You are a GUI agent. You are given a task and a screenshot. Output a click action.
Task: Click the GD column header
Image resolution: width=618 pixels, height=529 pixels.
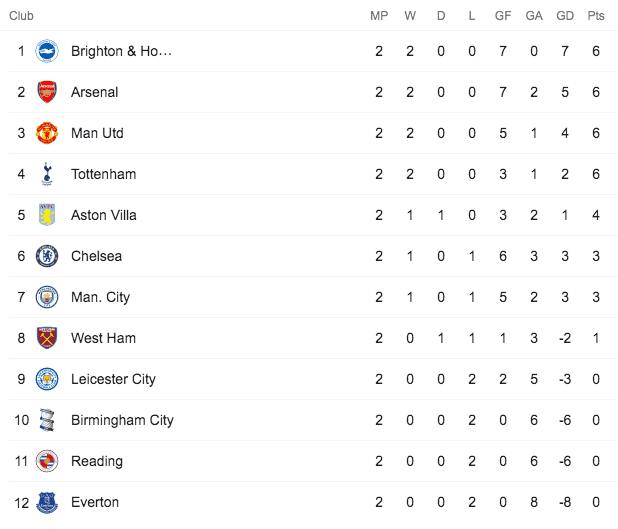pyautogui.click(x=565, y=16)
